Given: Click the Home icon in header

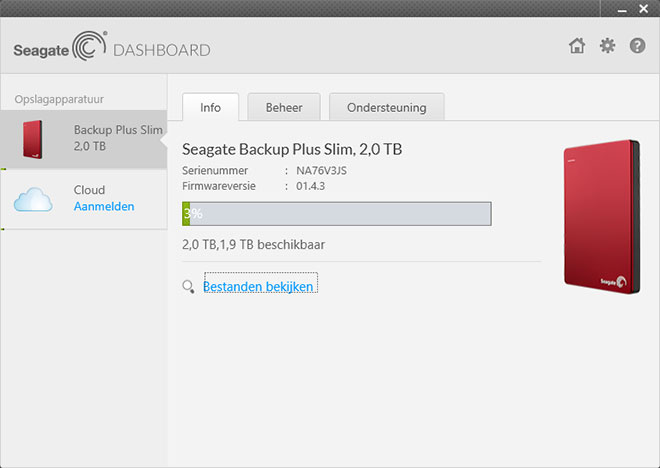Looking at the screenshot, I should (x=577, y=46).
